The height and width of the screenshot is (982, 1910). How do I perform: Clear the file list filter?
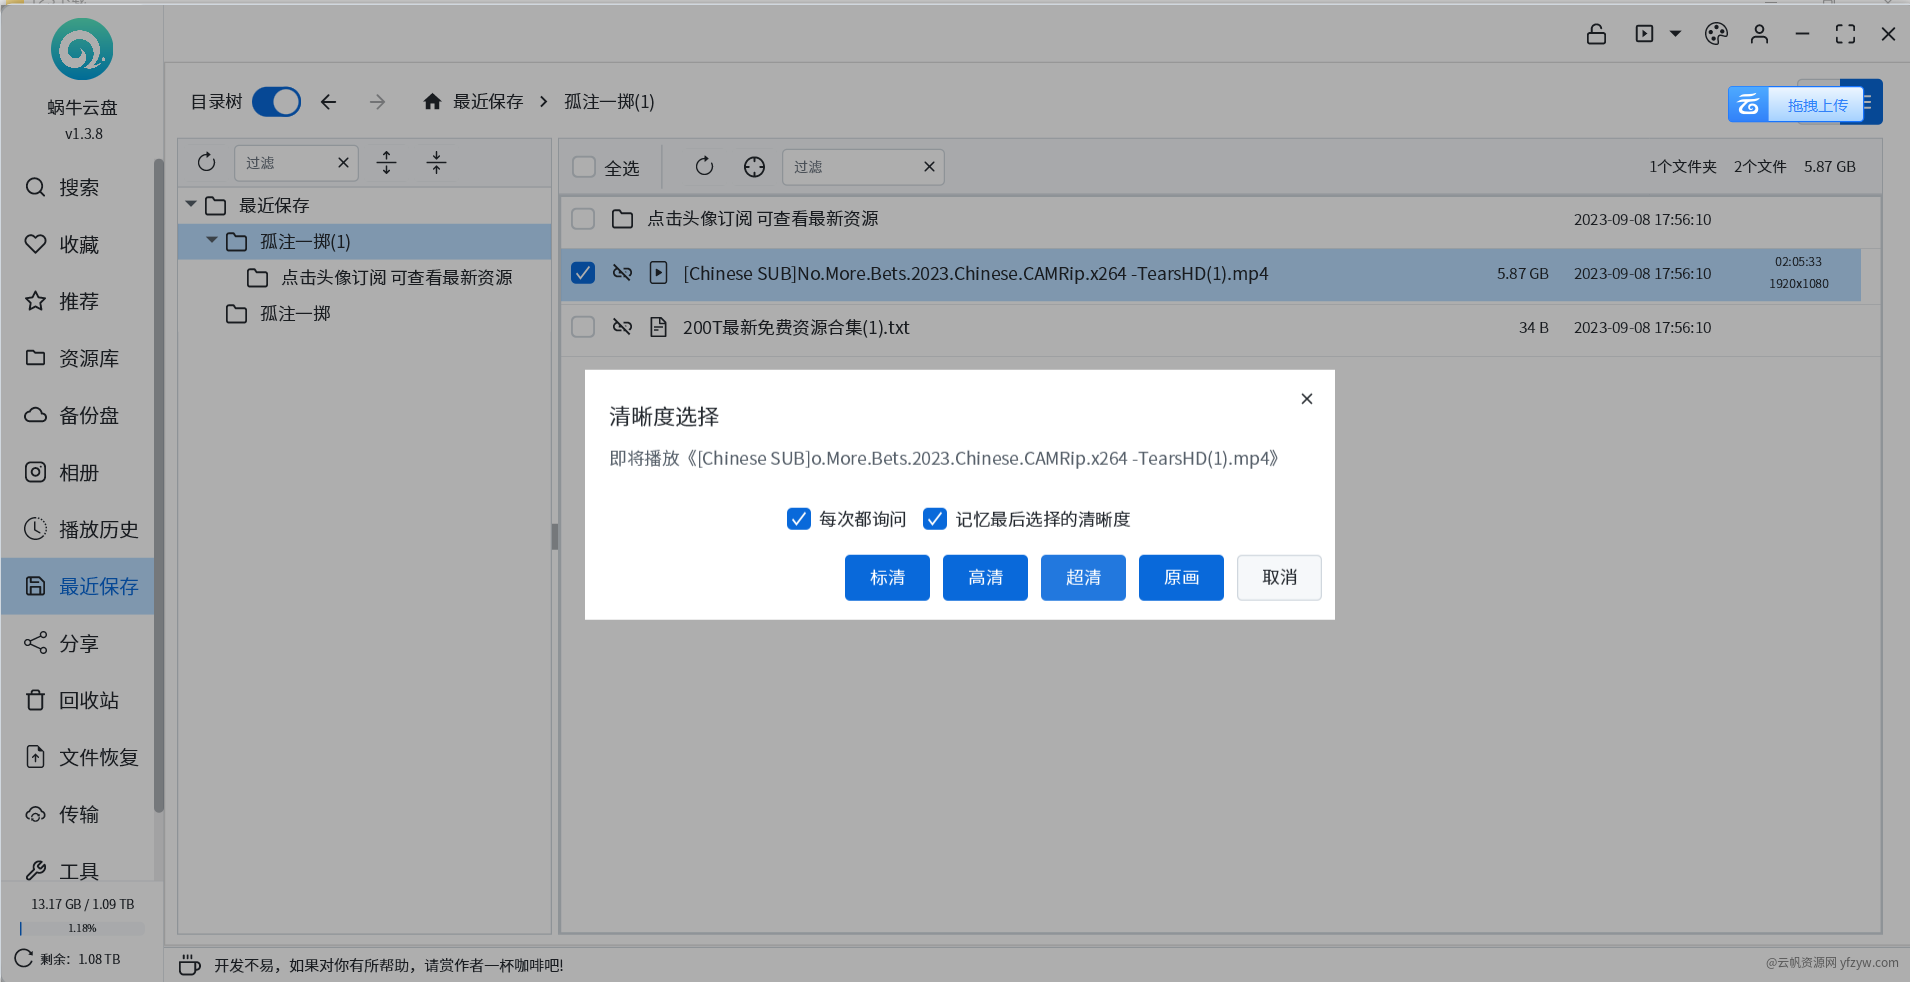pyautogui.click(x=929, y=167)
